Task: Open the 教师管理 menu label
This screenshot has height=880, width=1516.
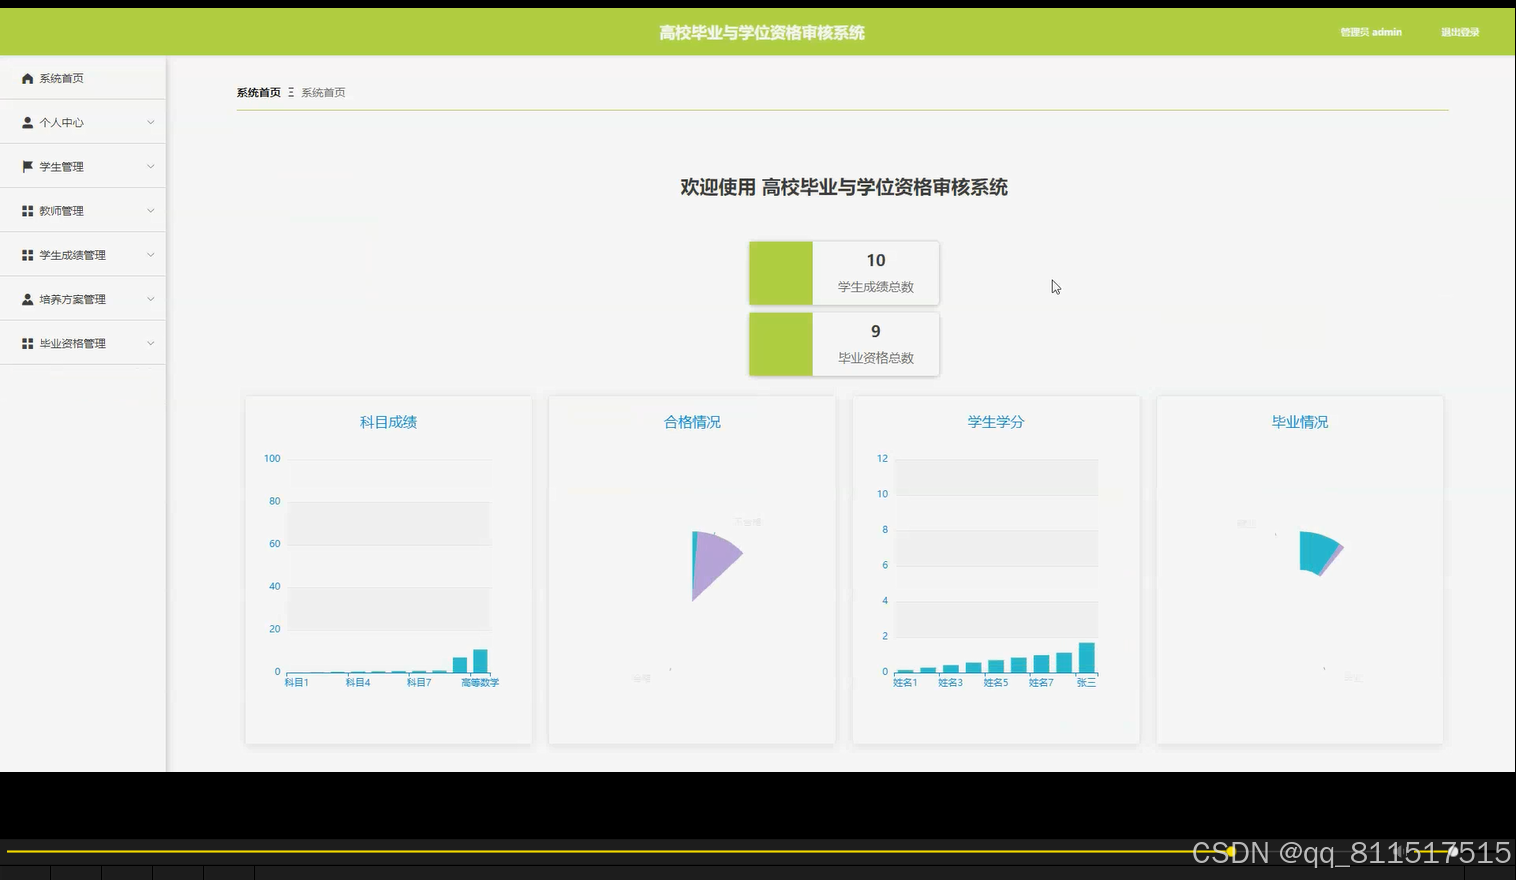Action: (61, 211)
